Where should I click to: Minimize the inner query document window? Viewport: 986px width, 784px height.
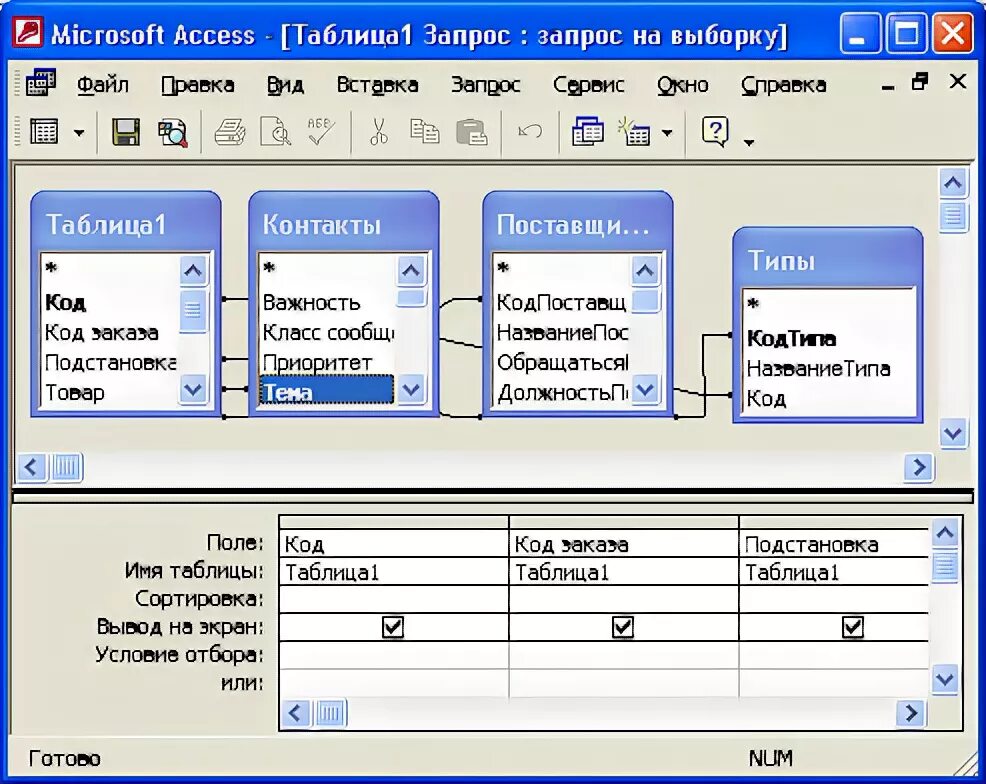tap(888, 87)
